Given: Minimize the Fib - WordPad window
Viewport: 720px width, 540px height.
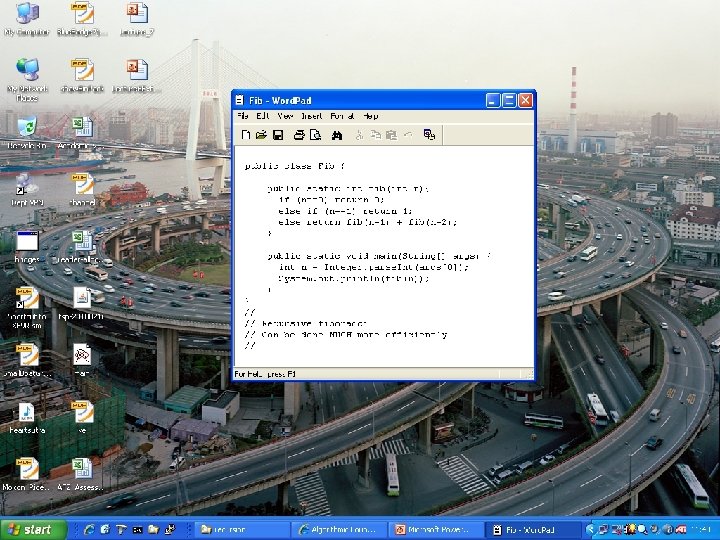Looking at the screenshot, I should [x=493, y=101].
